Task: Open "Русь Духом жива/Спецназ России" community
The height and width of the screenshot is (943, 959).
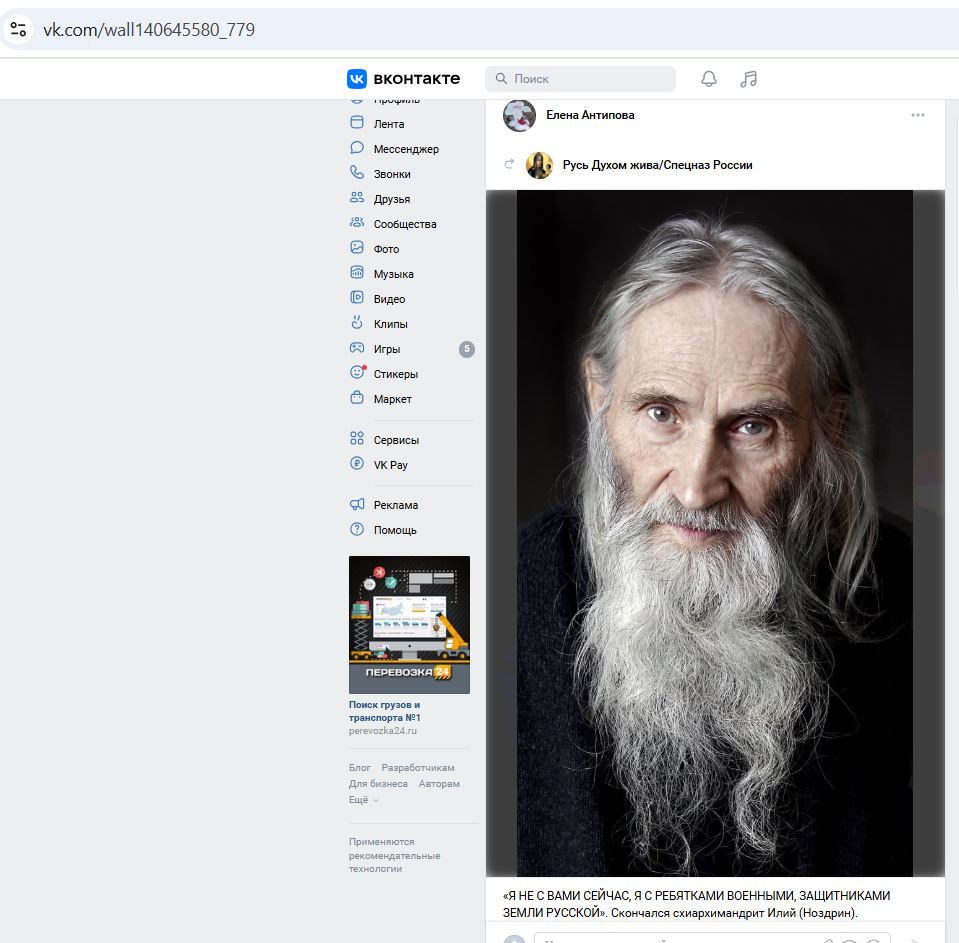Action: [657, 165]
